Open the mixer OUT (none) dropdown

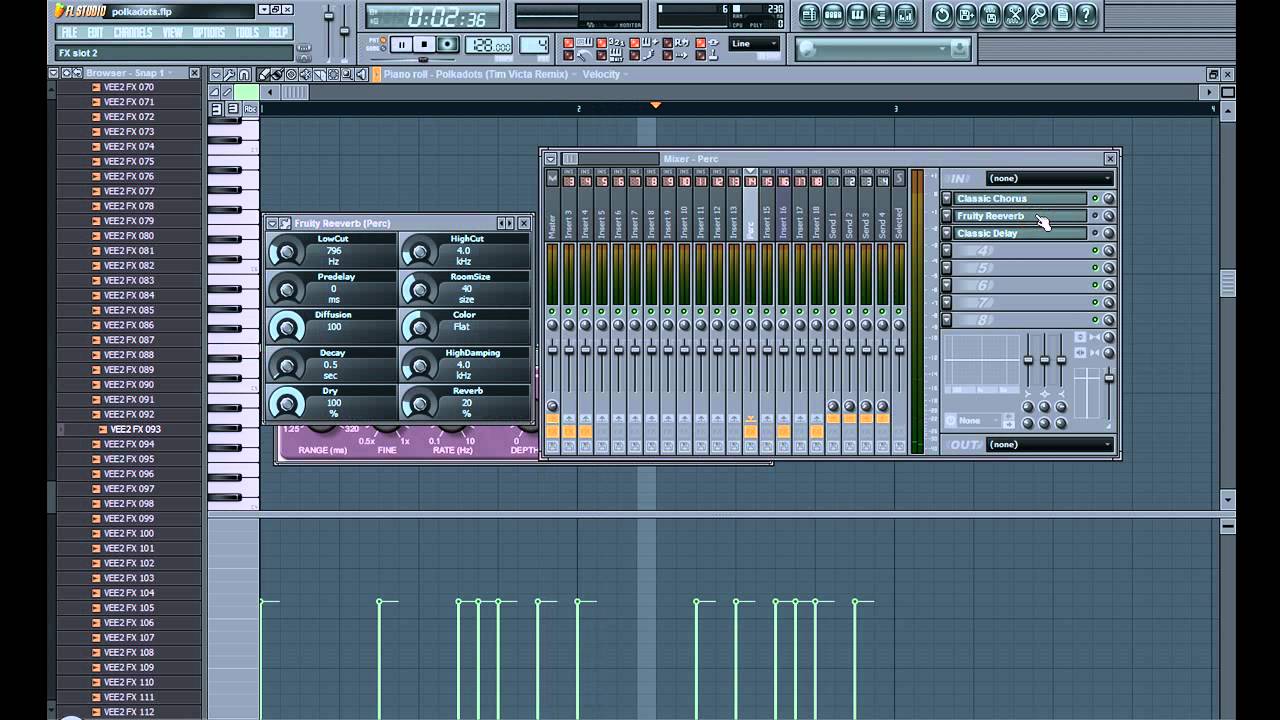click(1050, 444)
